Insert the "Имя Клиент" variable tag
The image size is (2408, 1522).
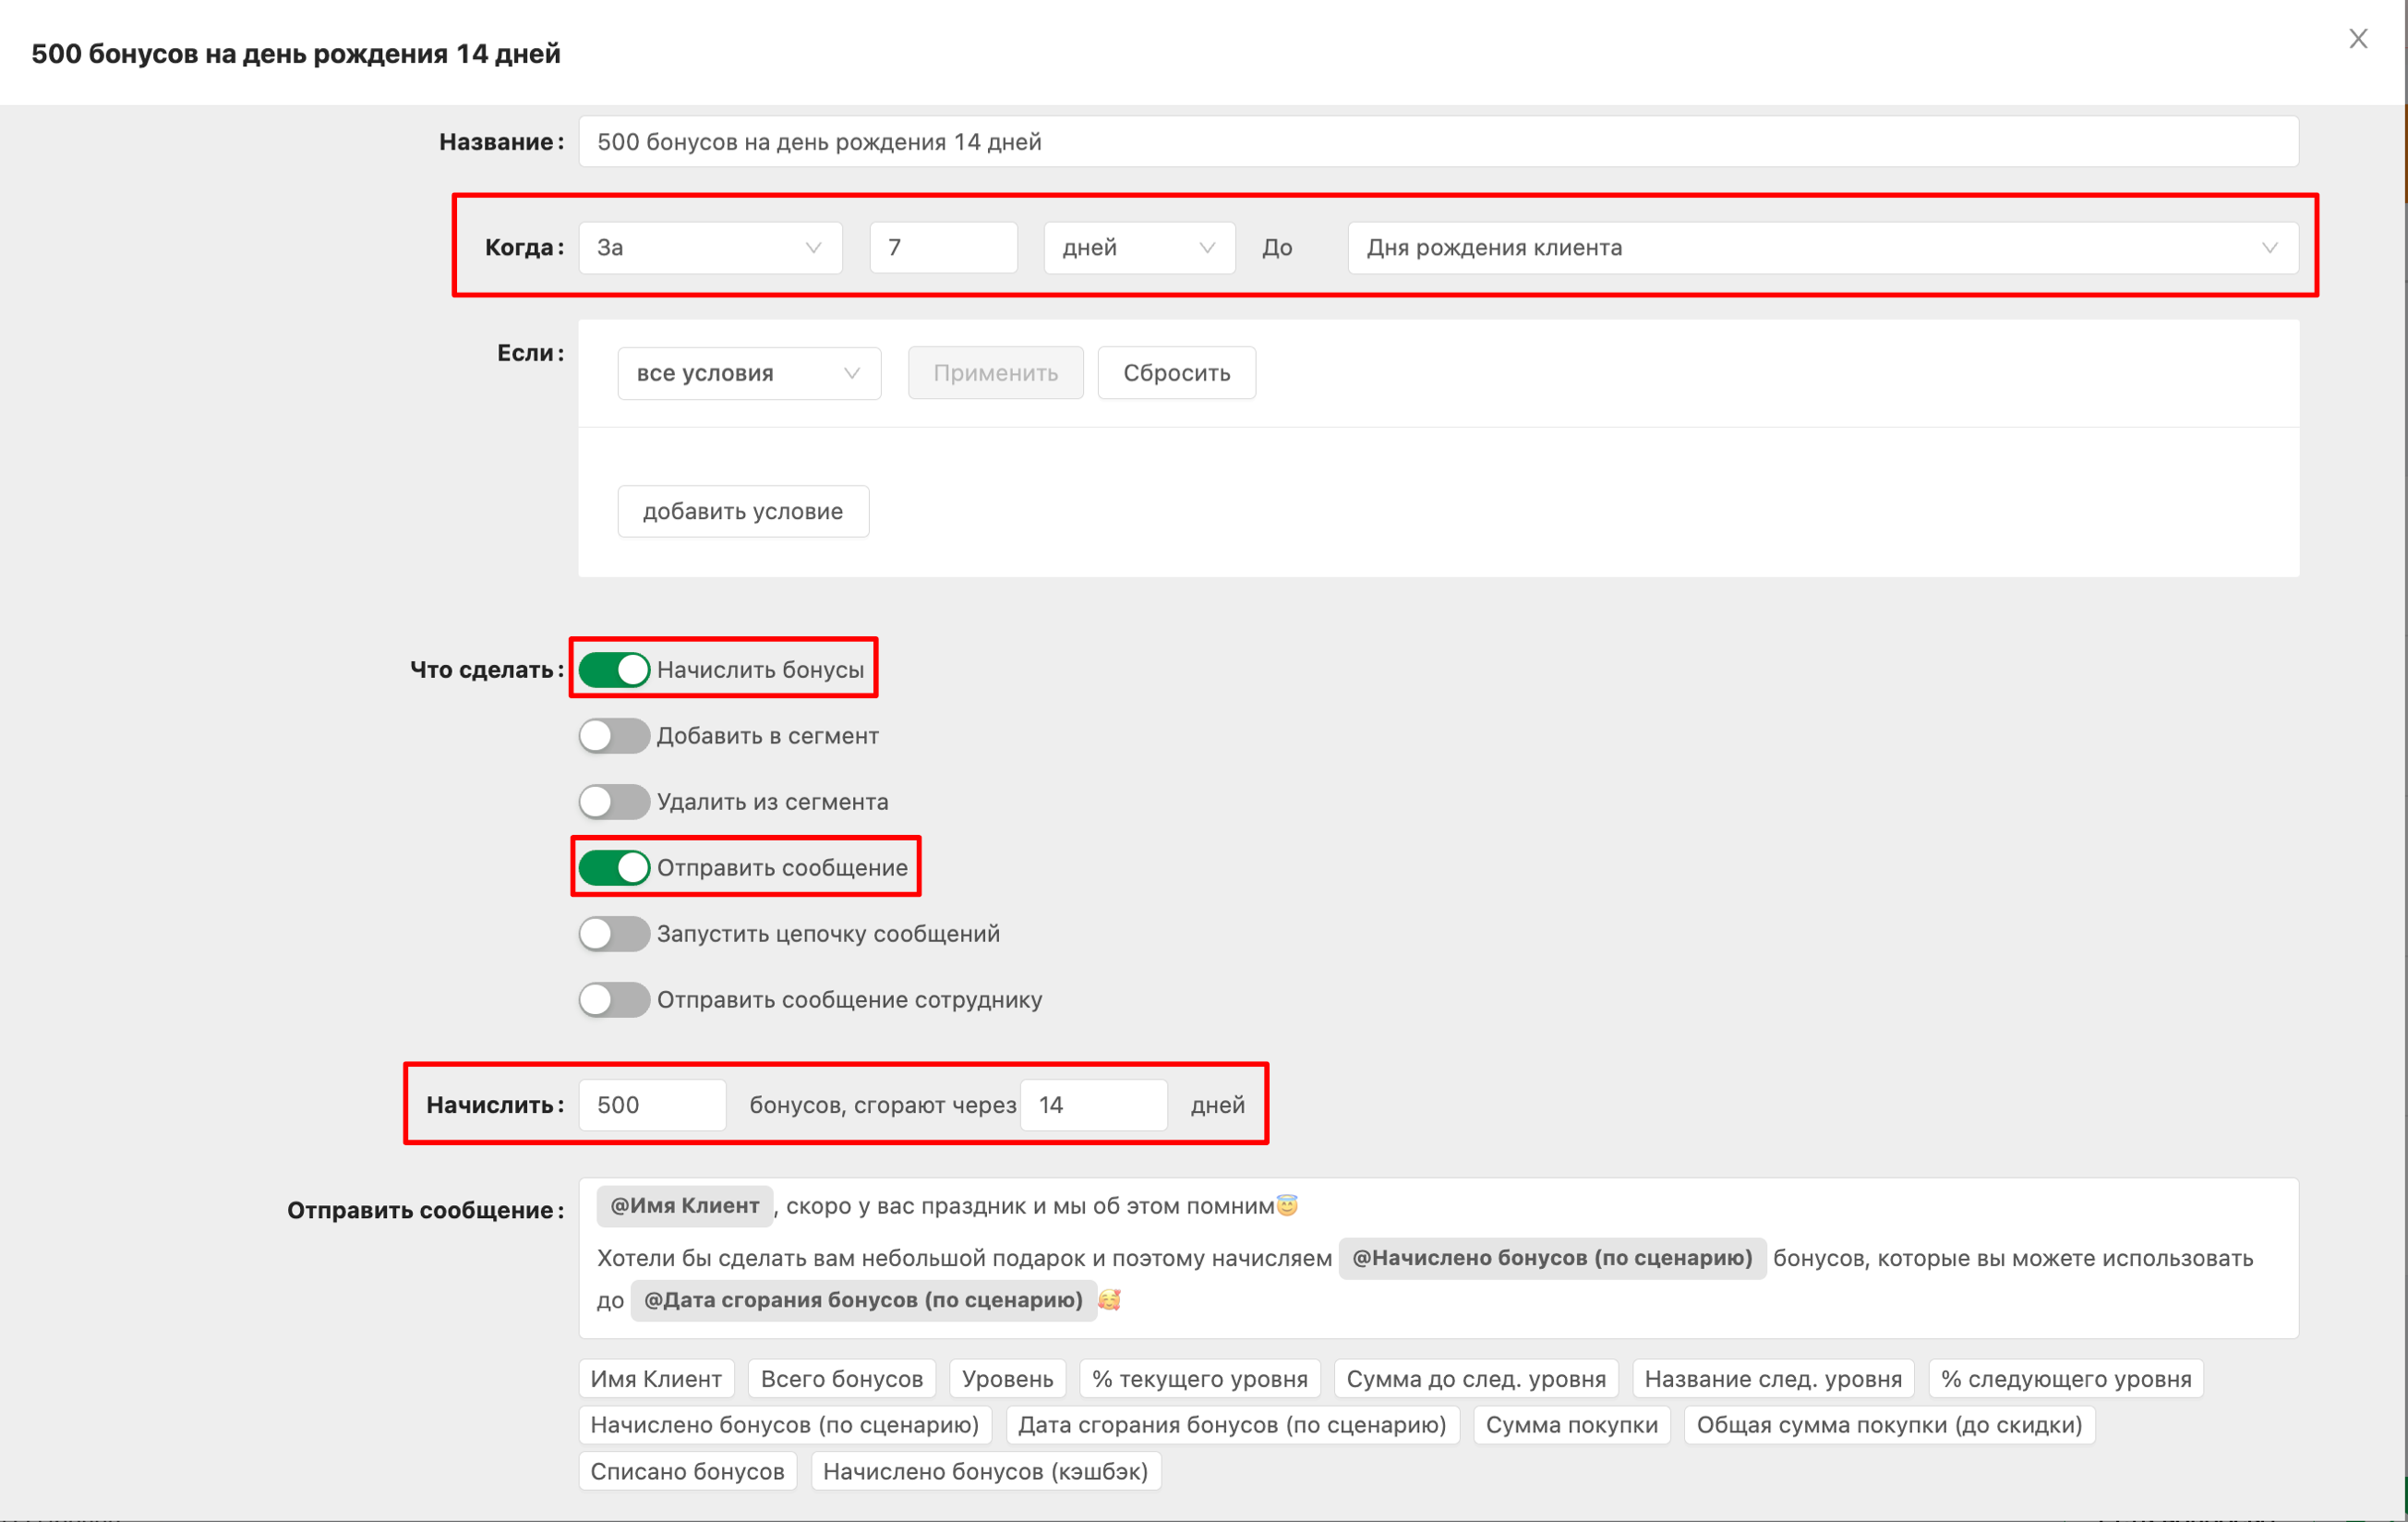tap(656, 1378)
